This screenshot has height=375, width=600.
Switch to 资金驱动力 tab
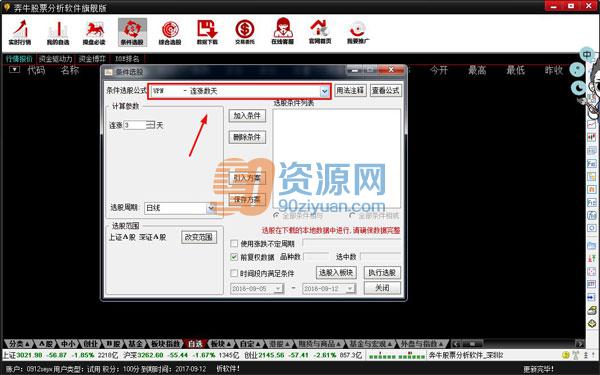tap(55, 59)
